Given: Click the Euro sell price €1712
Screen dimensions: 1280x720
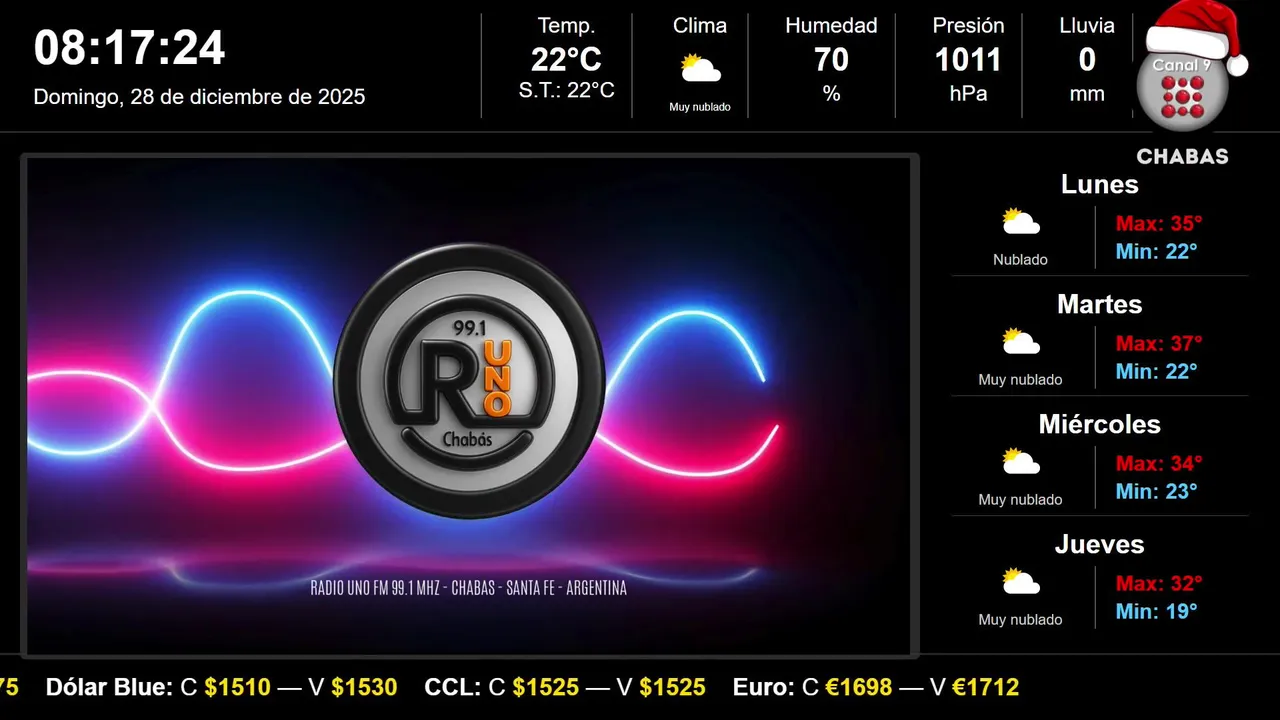Looking at the screenshot, I should pyautogui.click(x=985, y=688).
